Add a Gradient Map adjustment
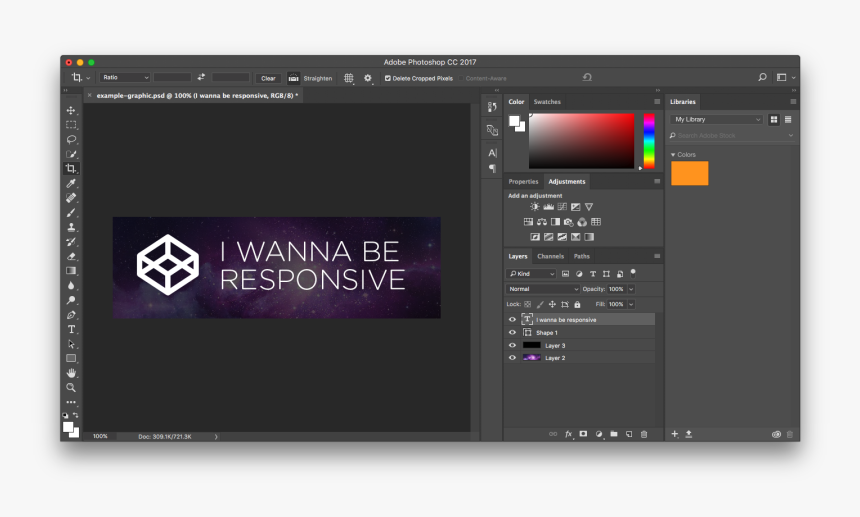 [589, 237]
